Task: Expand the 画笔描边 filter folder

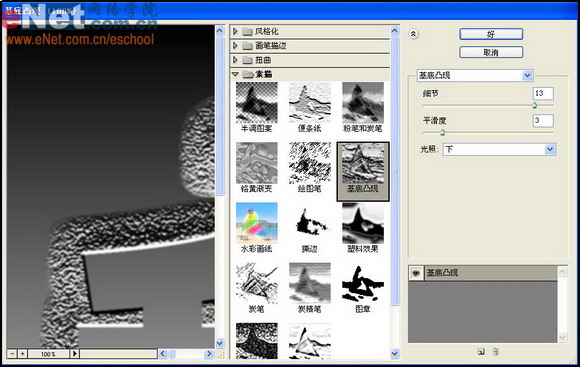Action: click(235, 46)
